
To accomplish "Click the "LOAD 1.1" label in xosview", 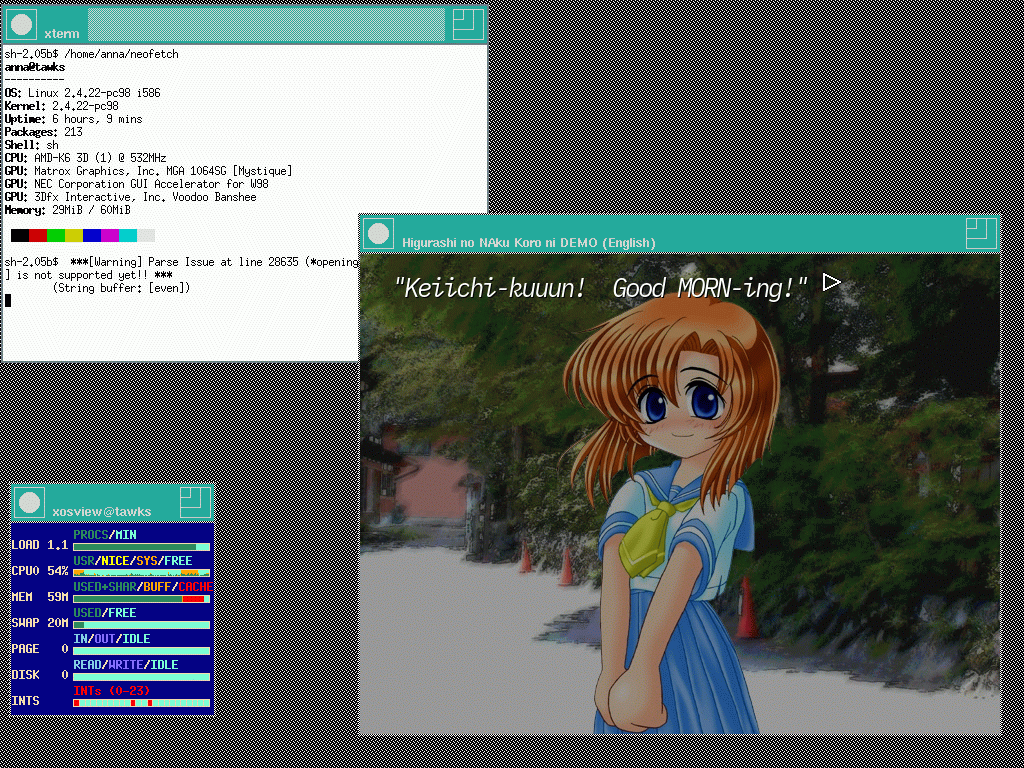I will point(40,545).
